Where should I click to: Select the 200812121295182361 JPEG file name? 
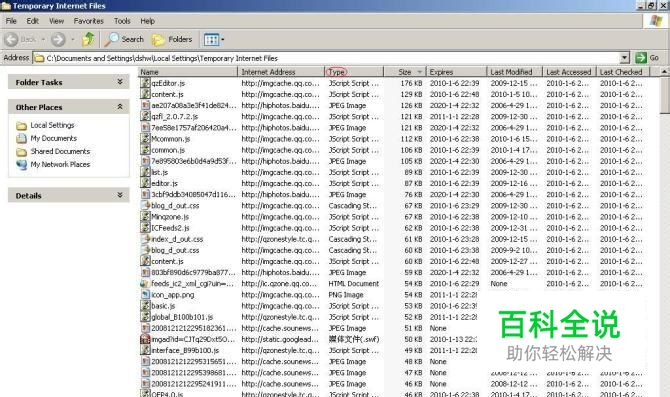point(194,328)
